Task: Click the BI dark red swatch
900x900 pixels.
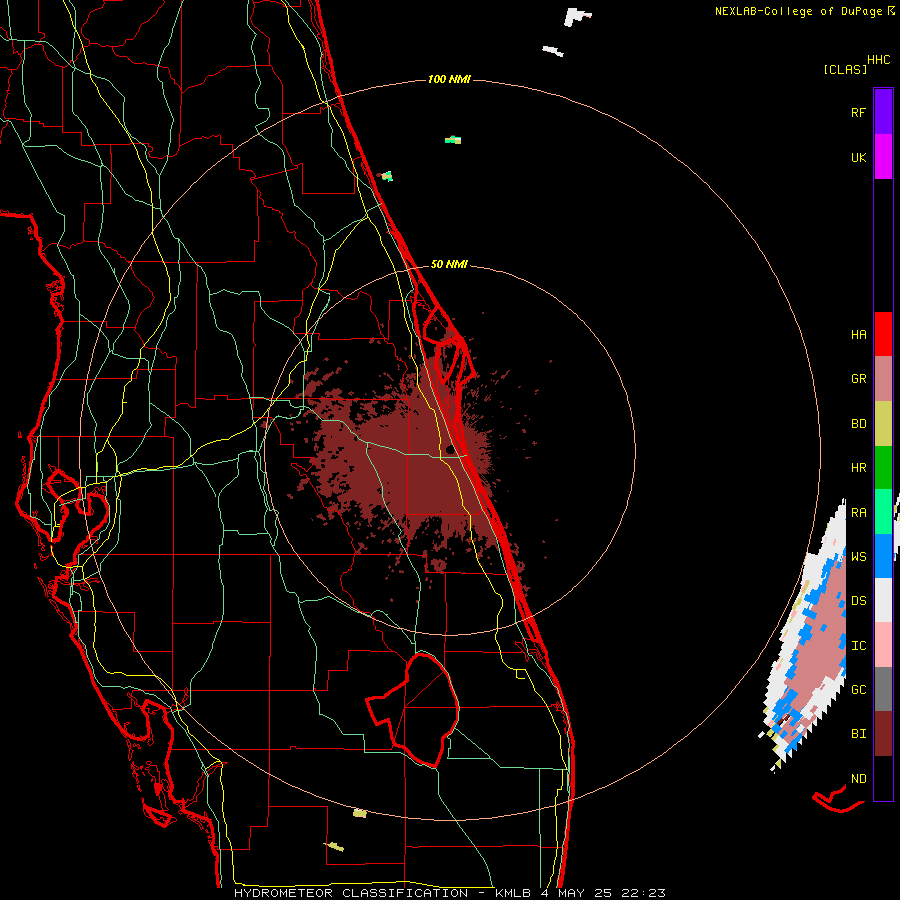Action: tap(883, 734)
